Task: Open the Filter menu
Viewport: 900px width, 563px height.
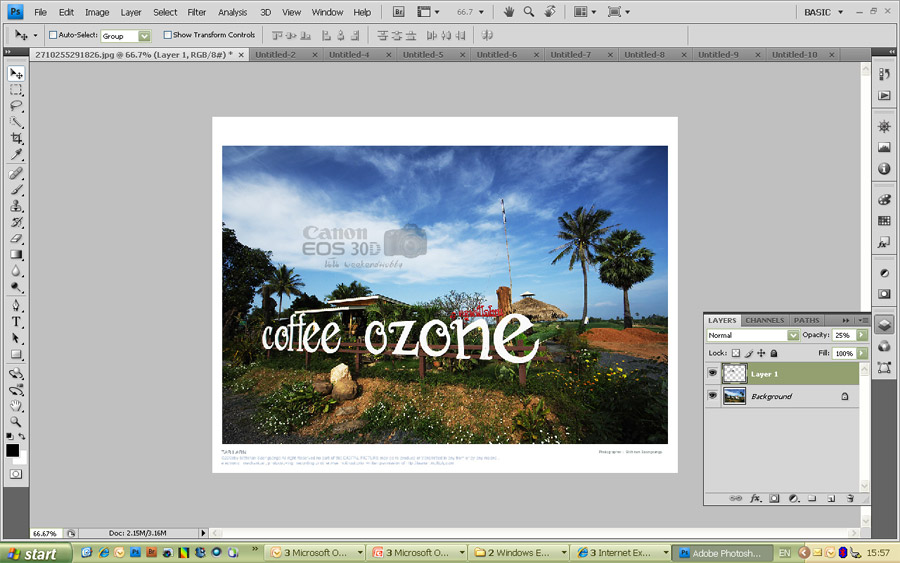Action: pyautogui.click(x=197, y=12)
